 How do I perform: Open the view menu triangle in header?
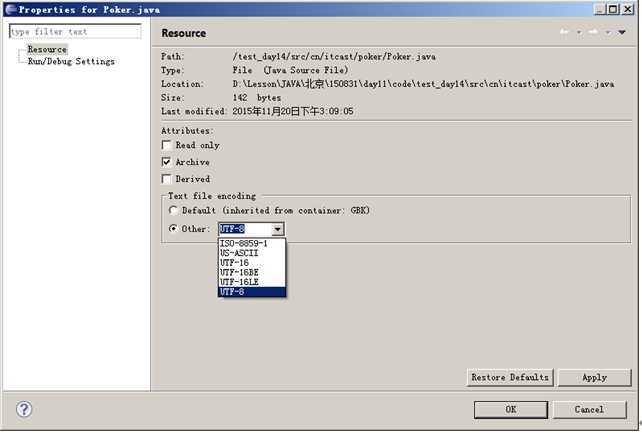point(622,32)
